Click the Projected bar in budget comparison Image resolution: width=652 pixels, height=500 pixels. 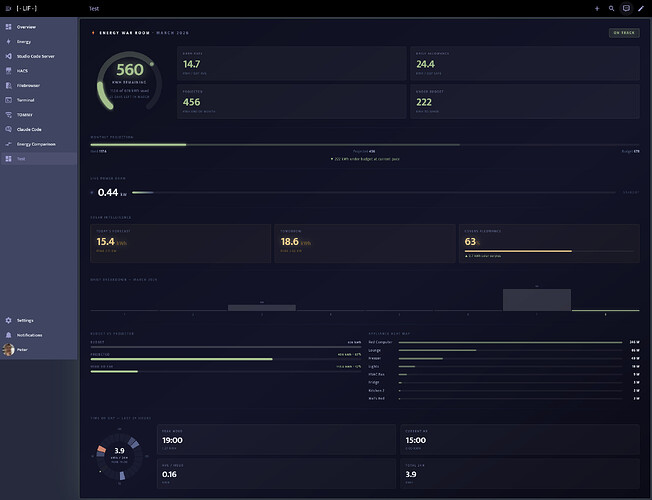click(x=226, y=359)
